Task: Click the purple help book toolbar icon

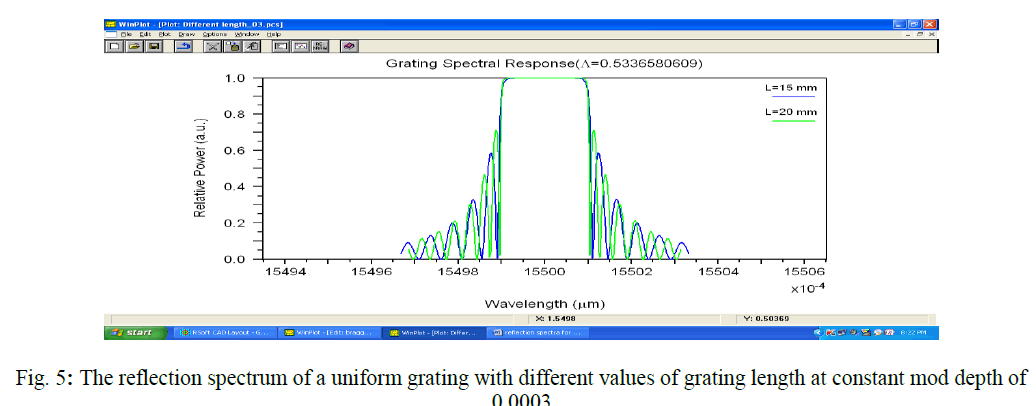Action: click(349, 46)
